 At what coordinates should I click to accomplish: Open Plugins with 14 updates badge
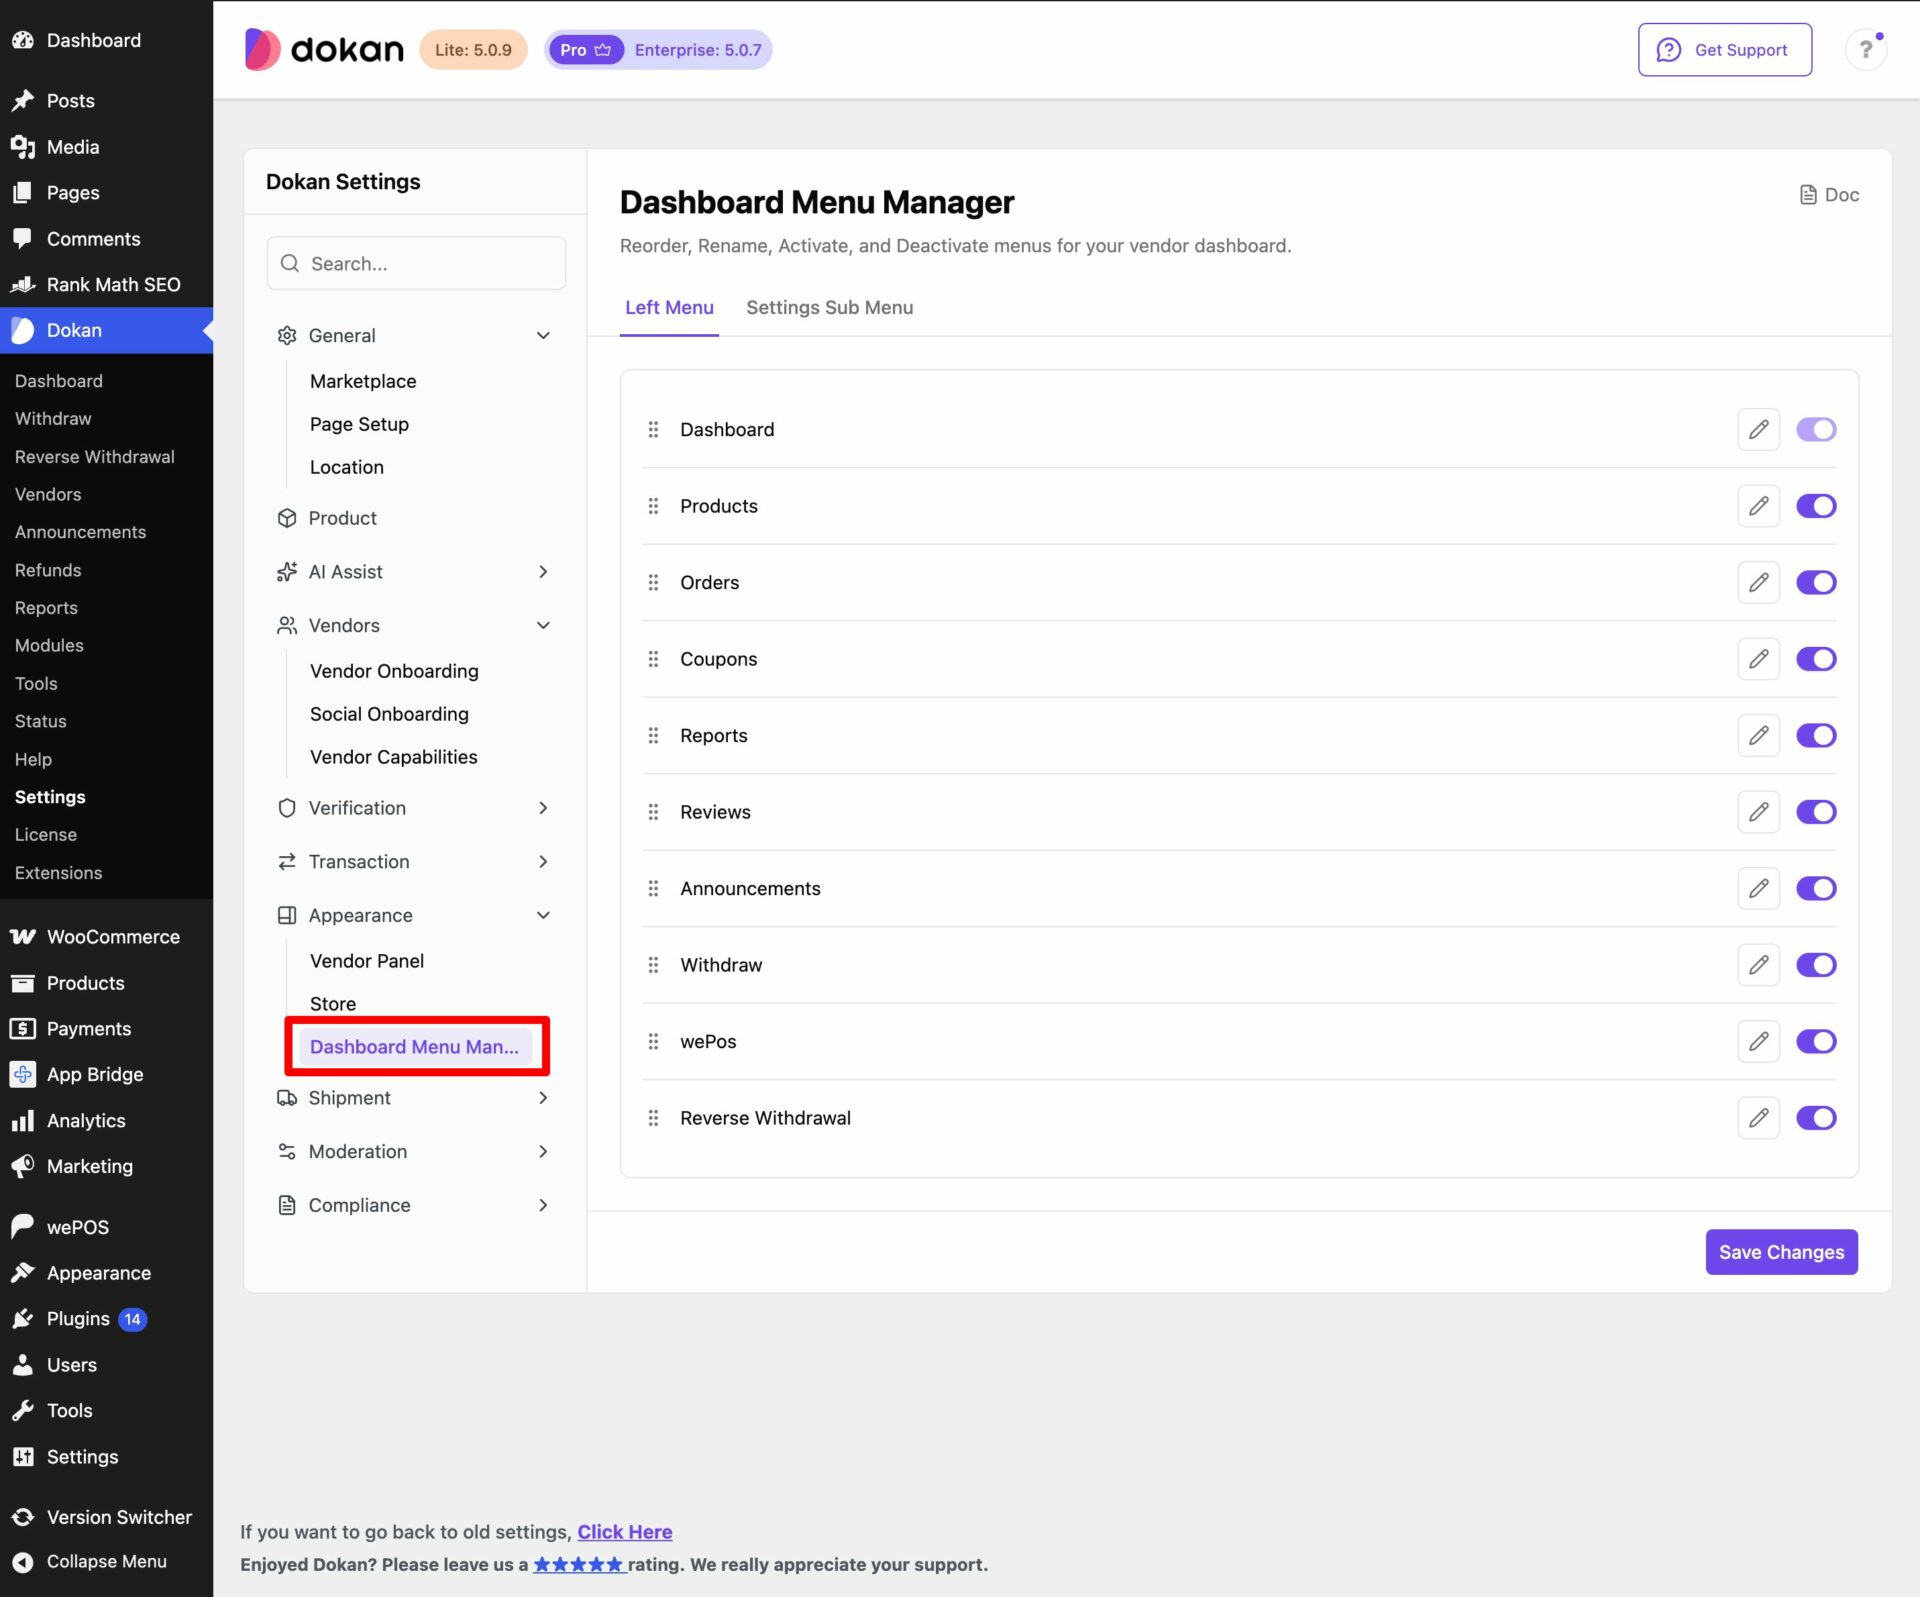click(106, 1319)
